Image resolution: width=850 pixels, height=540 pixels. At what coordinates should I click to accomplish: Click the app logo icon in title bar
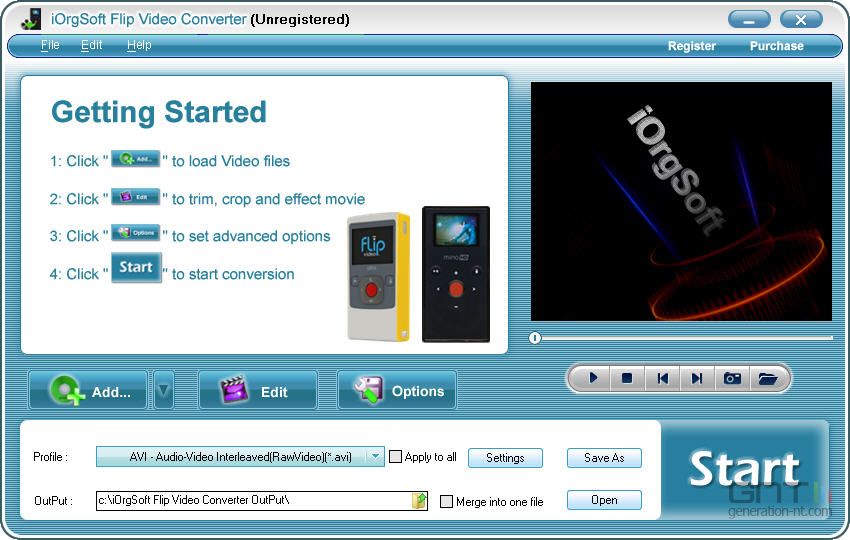coord(31,19)
